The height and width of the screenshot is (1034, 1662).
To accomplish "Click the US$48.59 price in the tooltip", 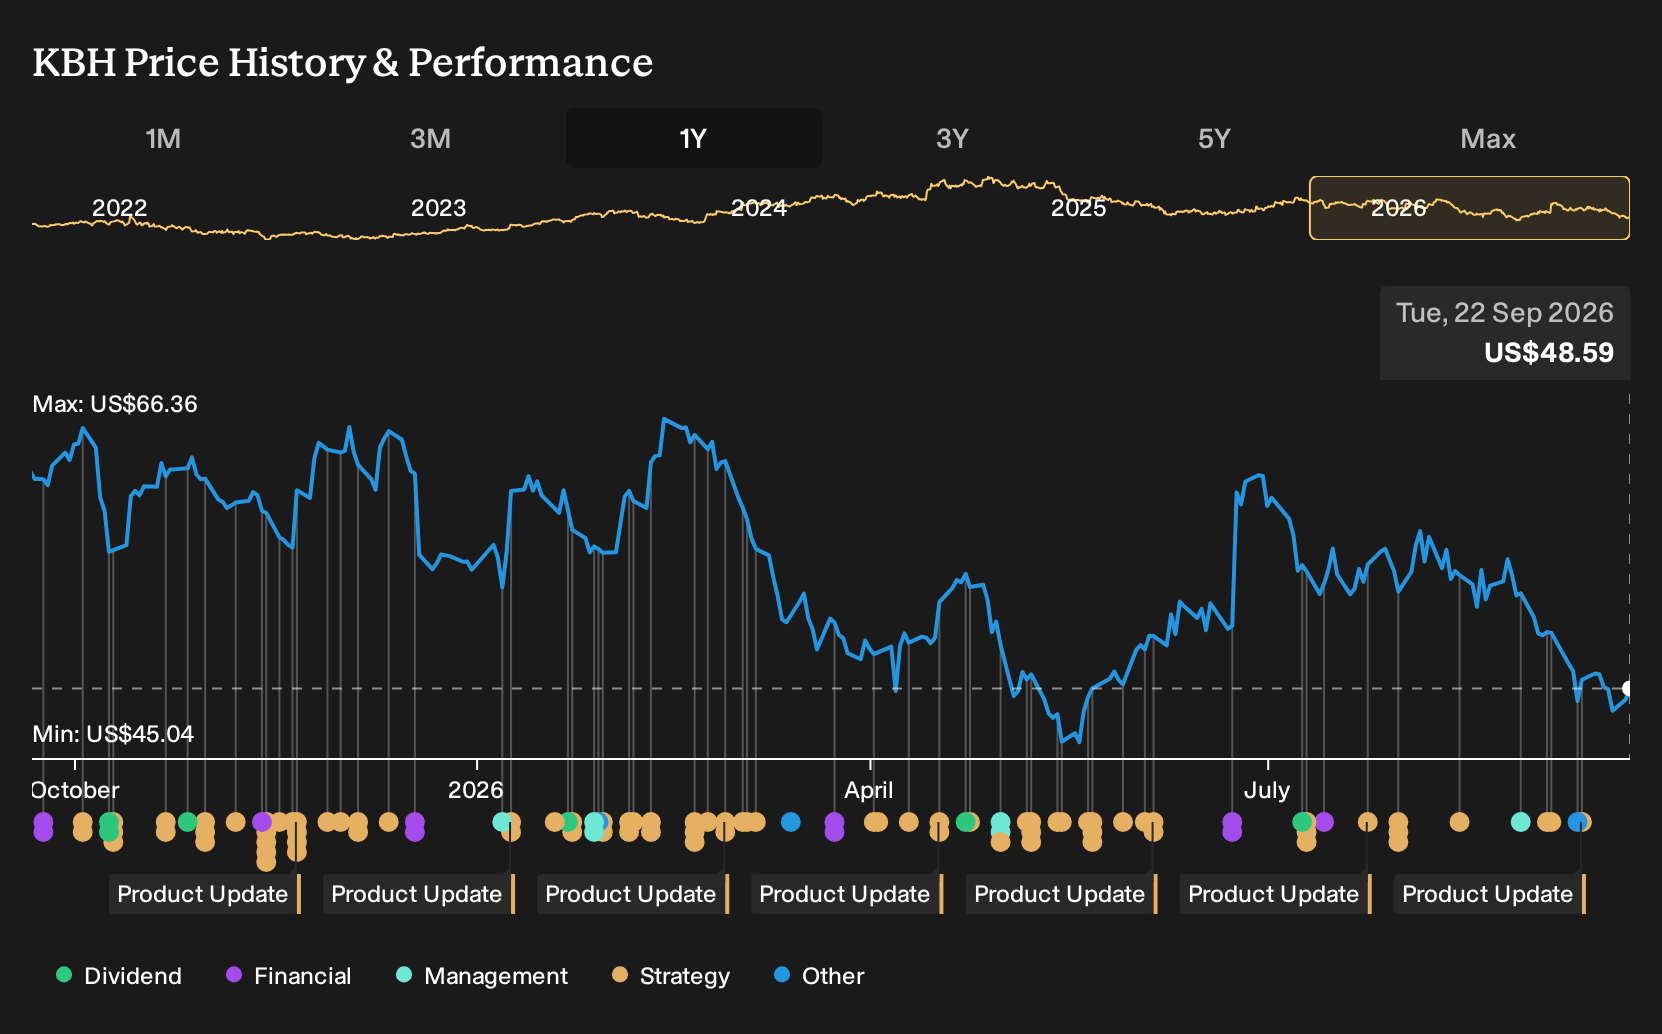I will pyautogui.click(x=1548, y=353).
